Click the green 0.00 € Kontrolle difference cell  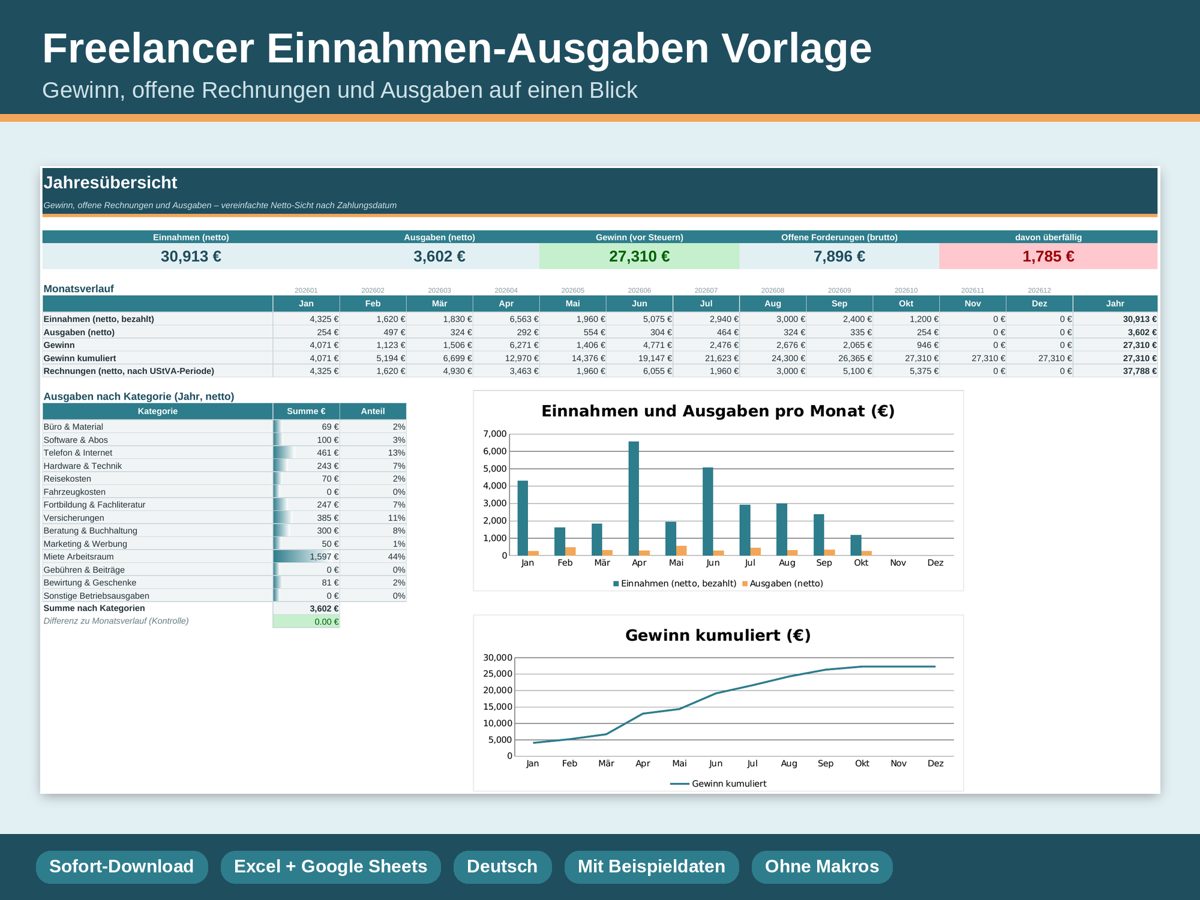pos(306,621)
